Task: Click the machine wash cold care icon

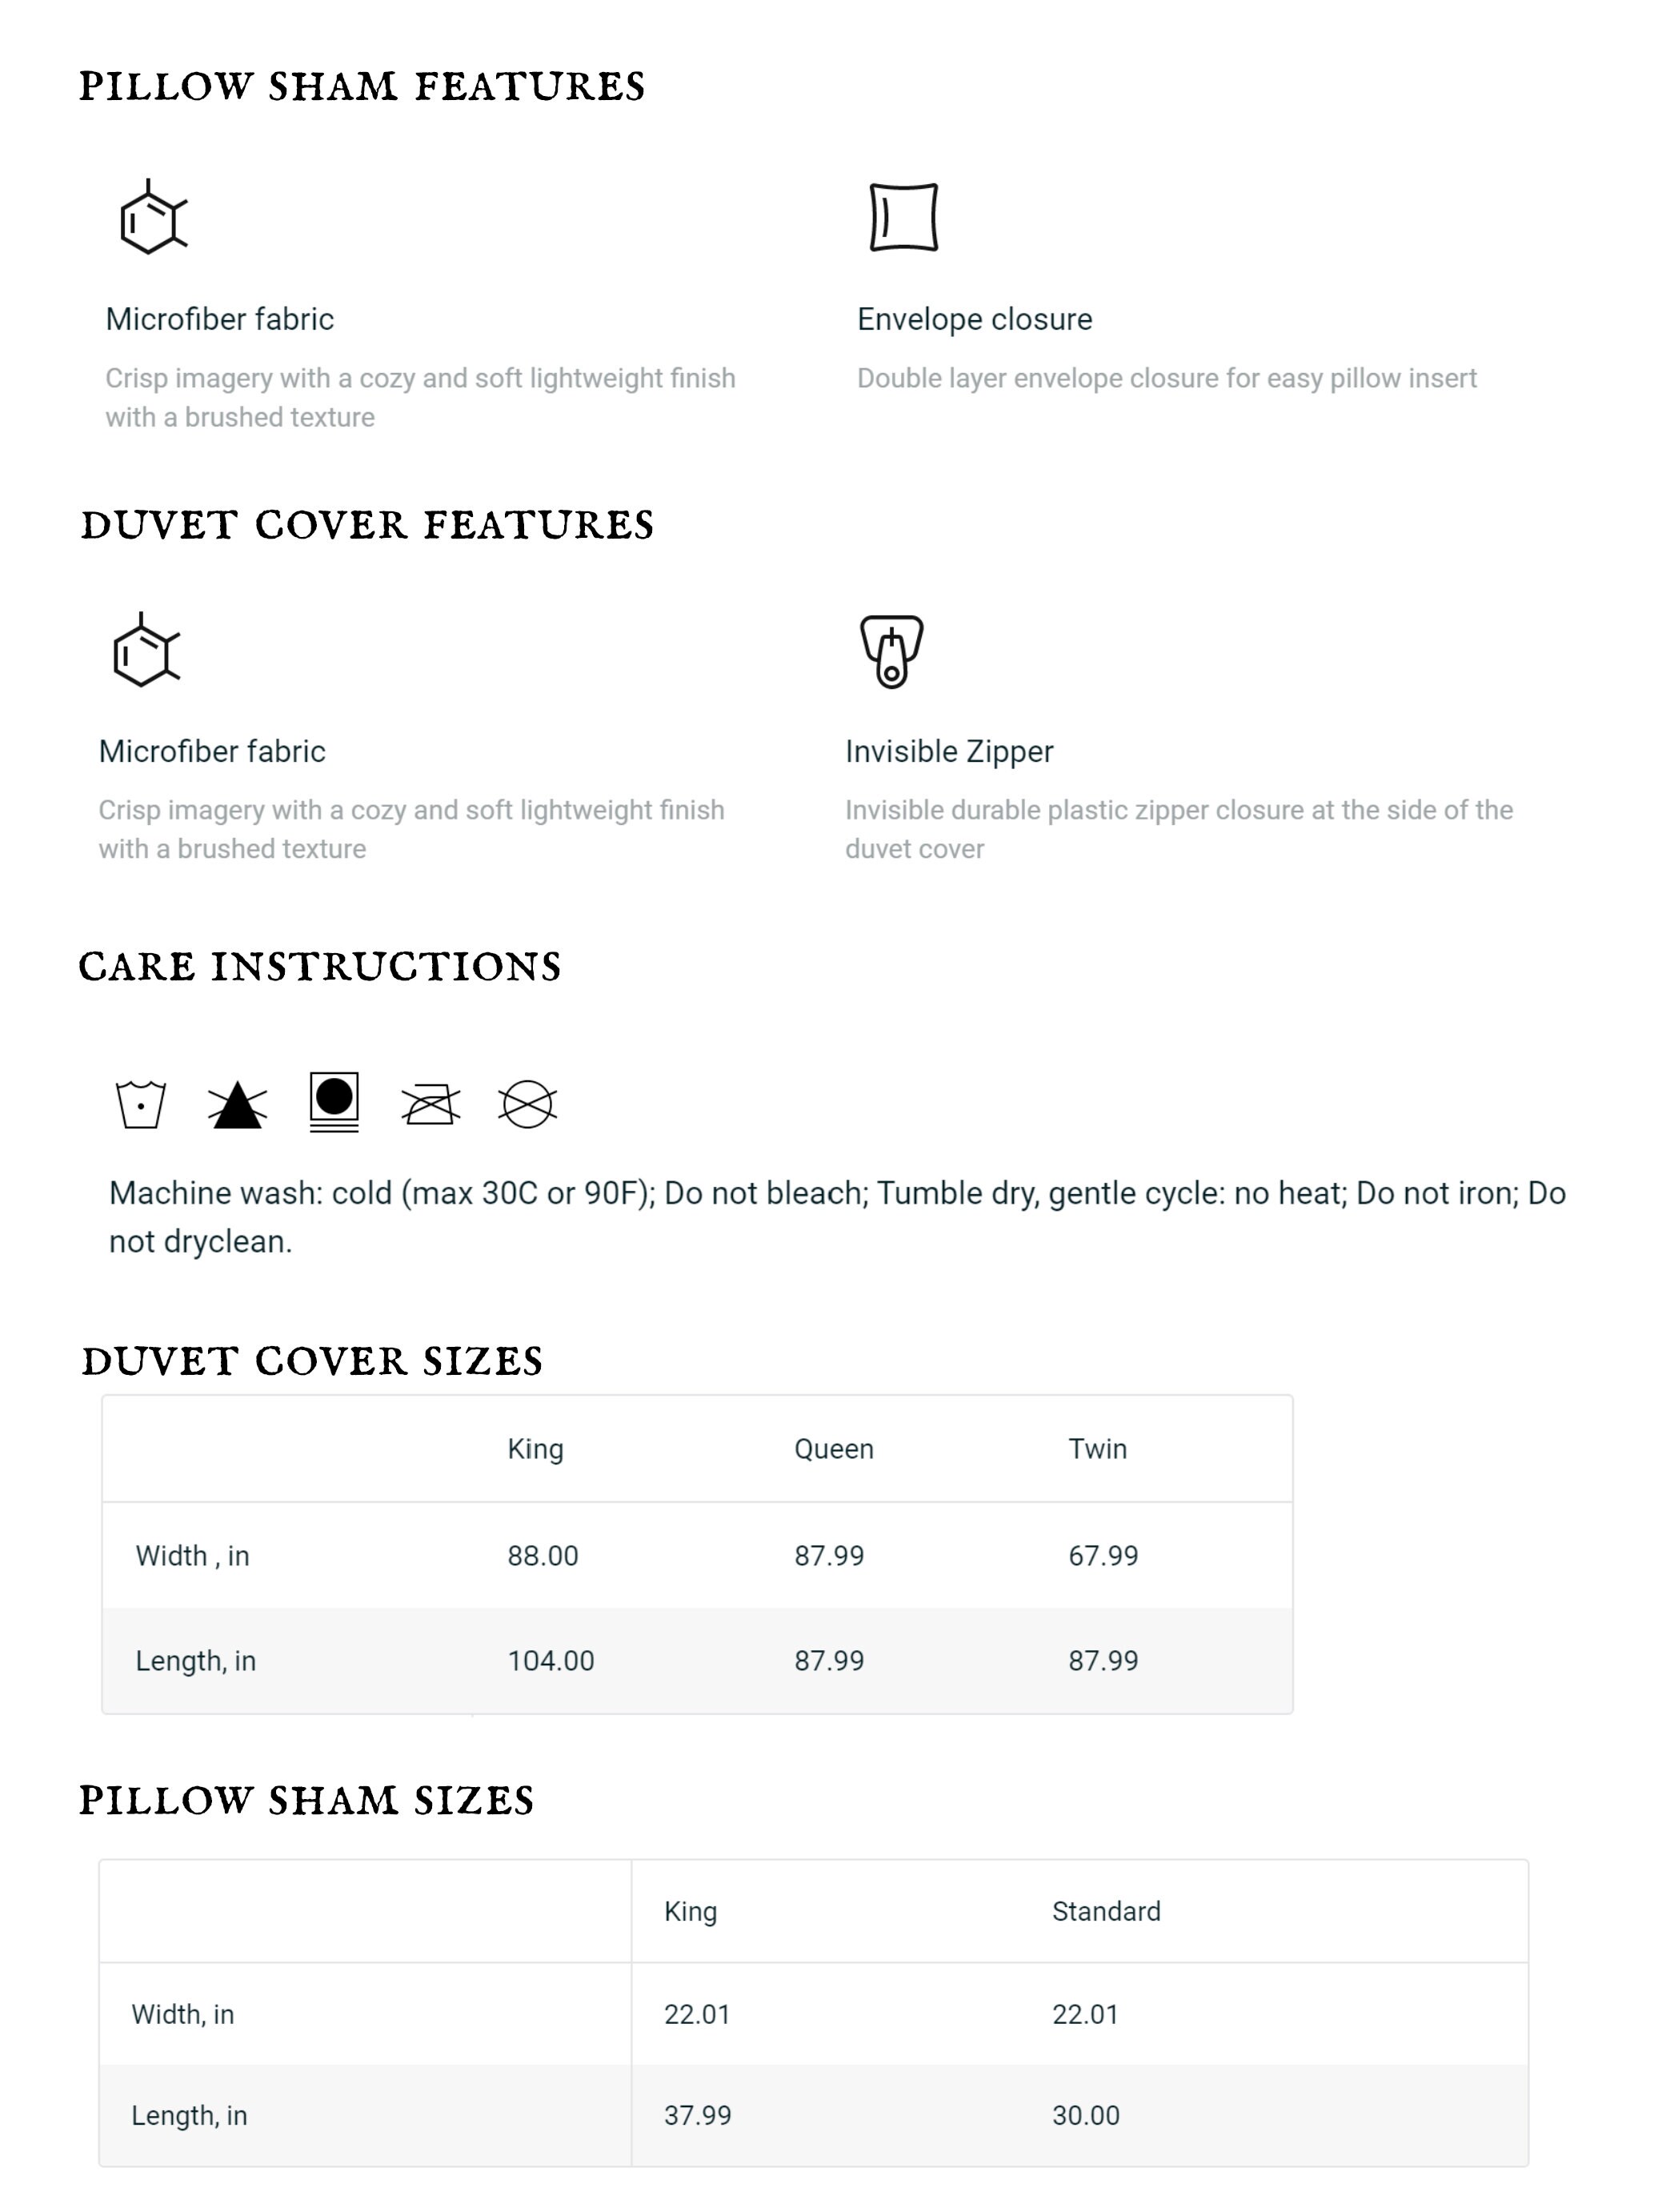Action: pos(141,1104)
